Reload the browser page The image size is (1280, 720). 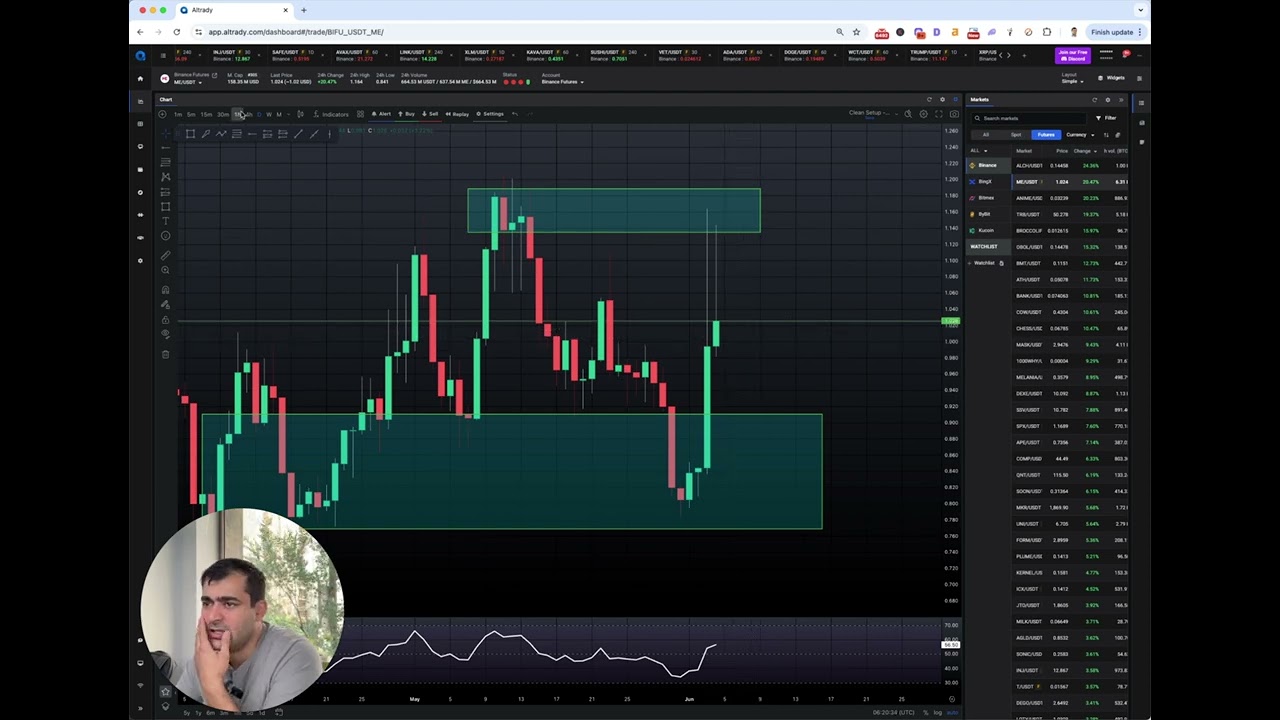pyautogui.click(x=176, y=32)
